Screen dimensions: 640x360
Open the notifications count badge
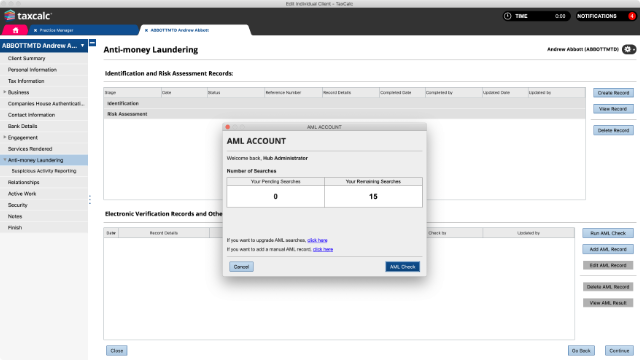632,16
